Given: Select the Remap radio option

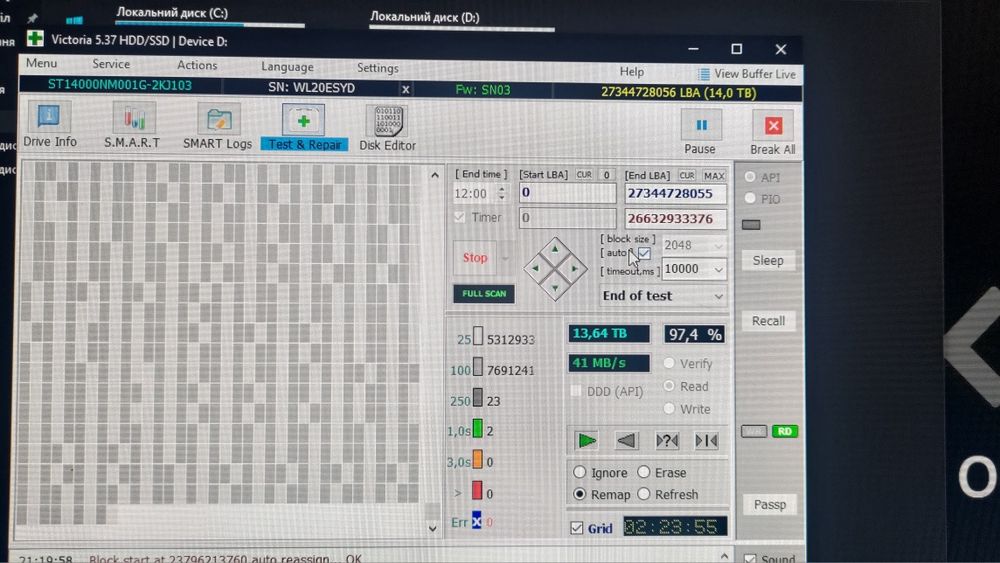Looking at the screenshot, I should 579,494.
